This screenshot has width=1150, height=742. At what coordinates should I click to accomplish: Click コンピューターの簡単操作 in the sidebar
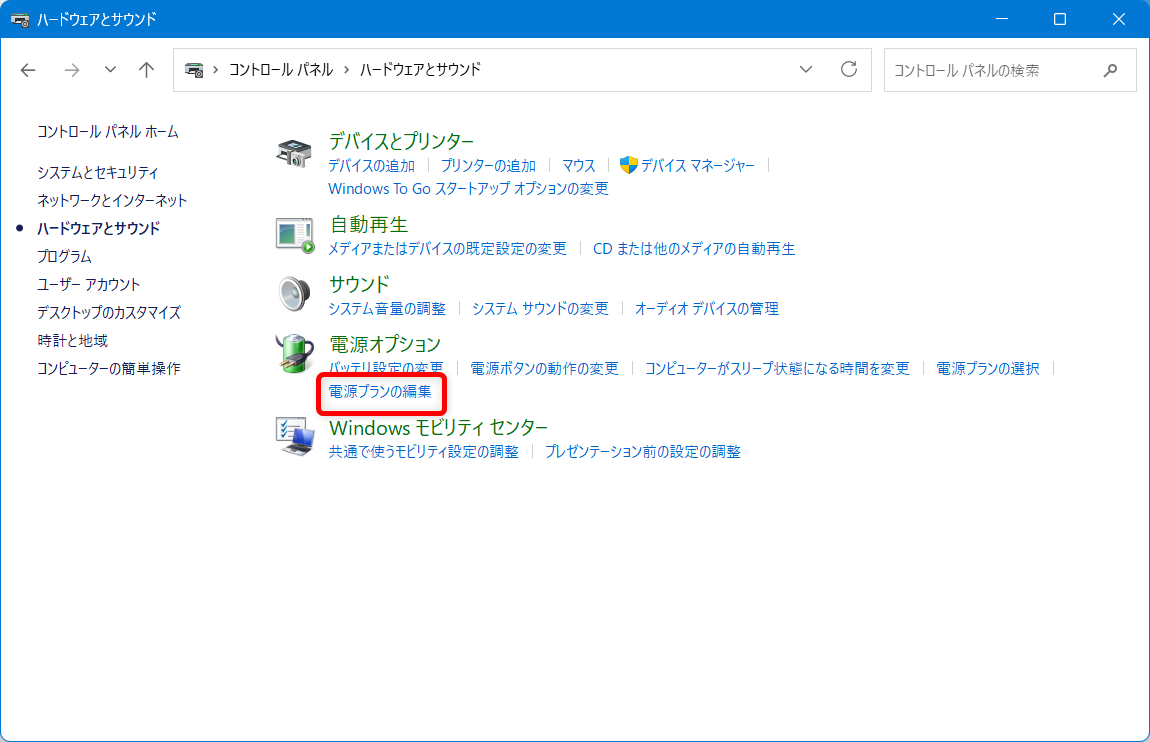110,367
